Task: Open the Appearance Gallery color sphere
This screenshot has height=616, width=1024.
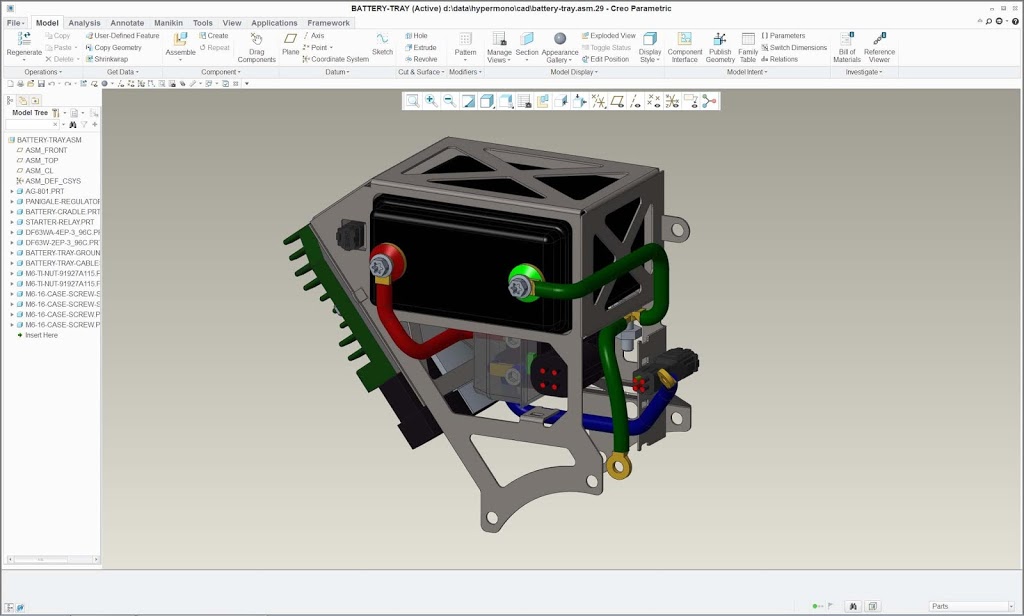Action: point(560,40)
